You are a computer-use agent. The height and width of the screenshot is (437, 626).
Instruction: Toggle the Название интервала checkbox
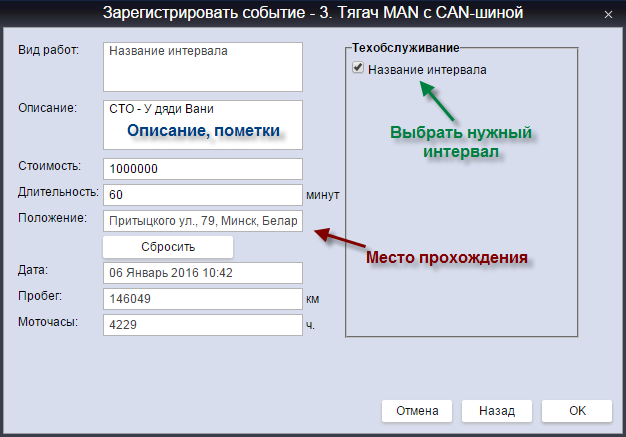pyautogui.click(x=358, y=70)
